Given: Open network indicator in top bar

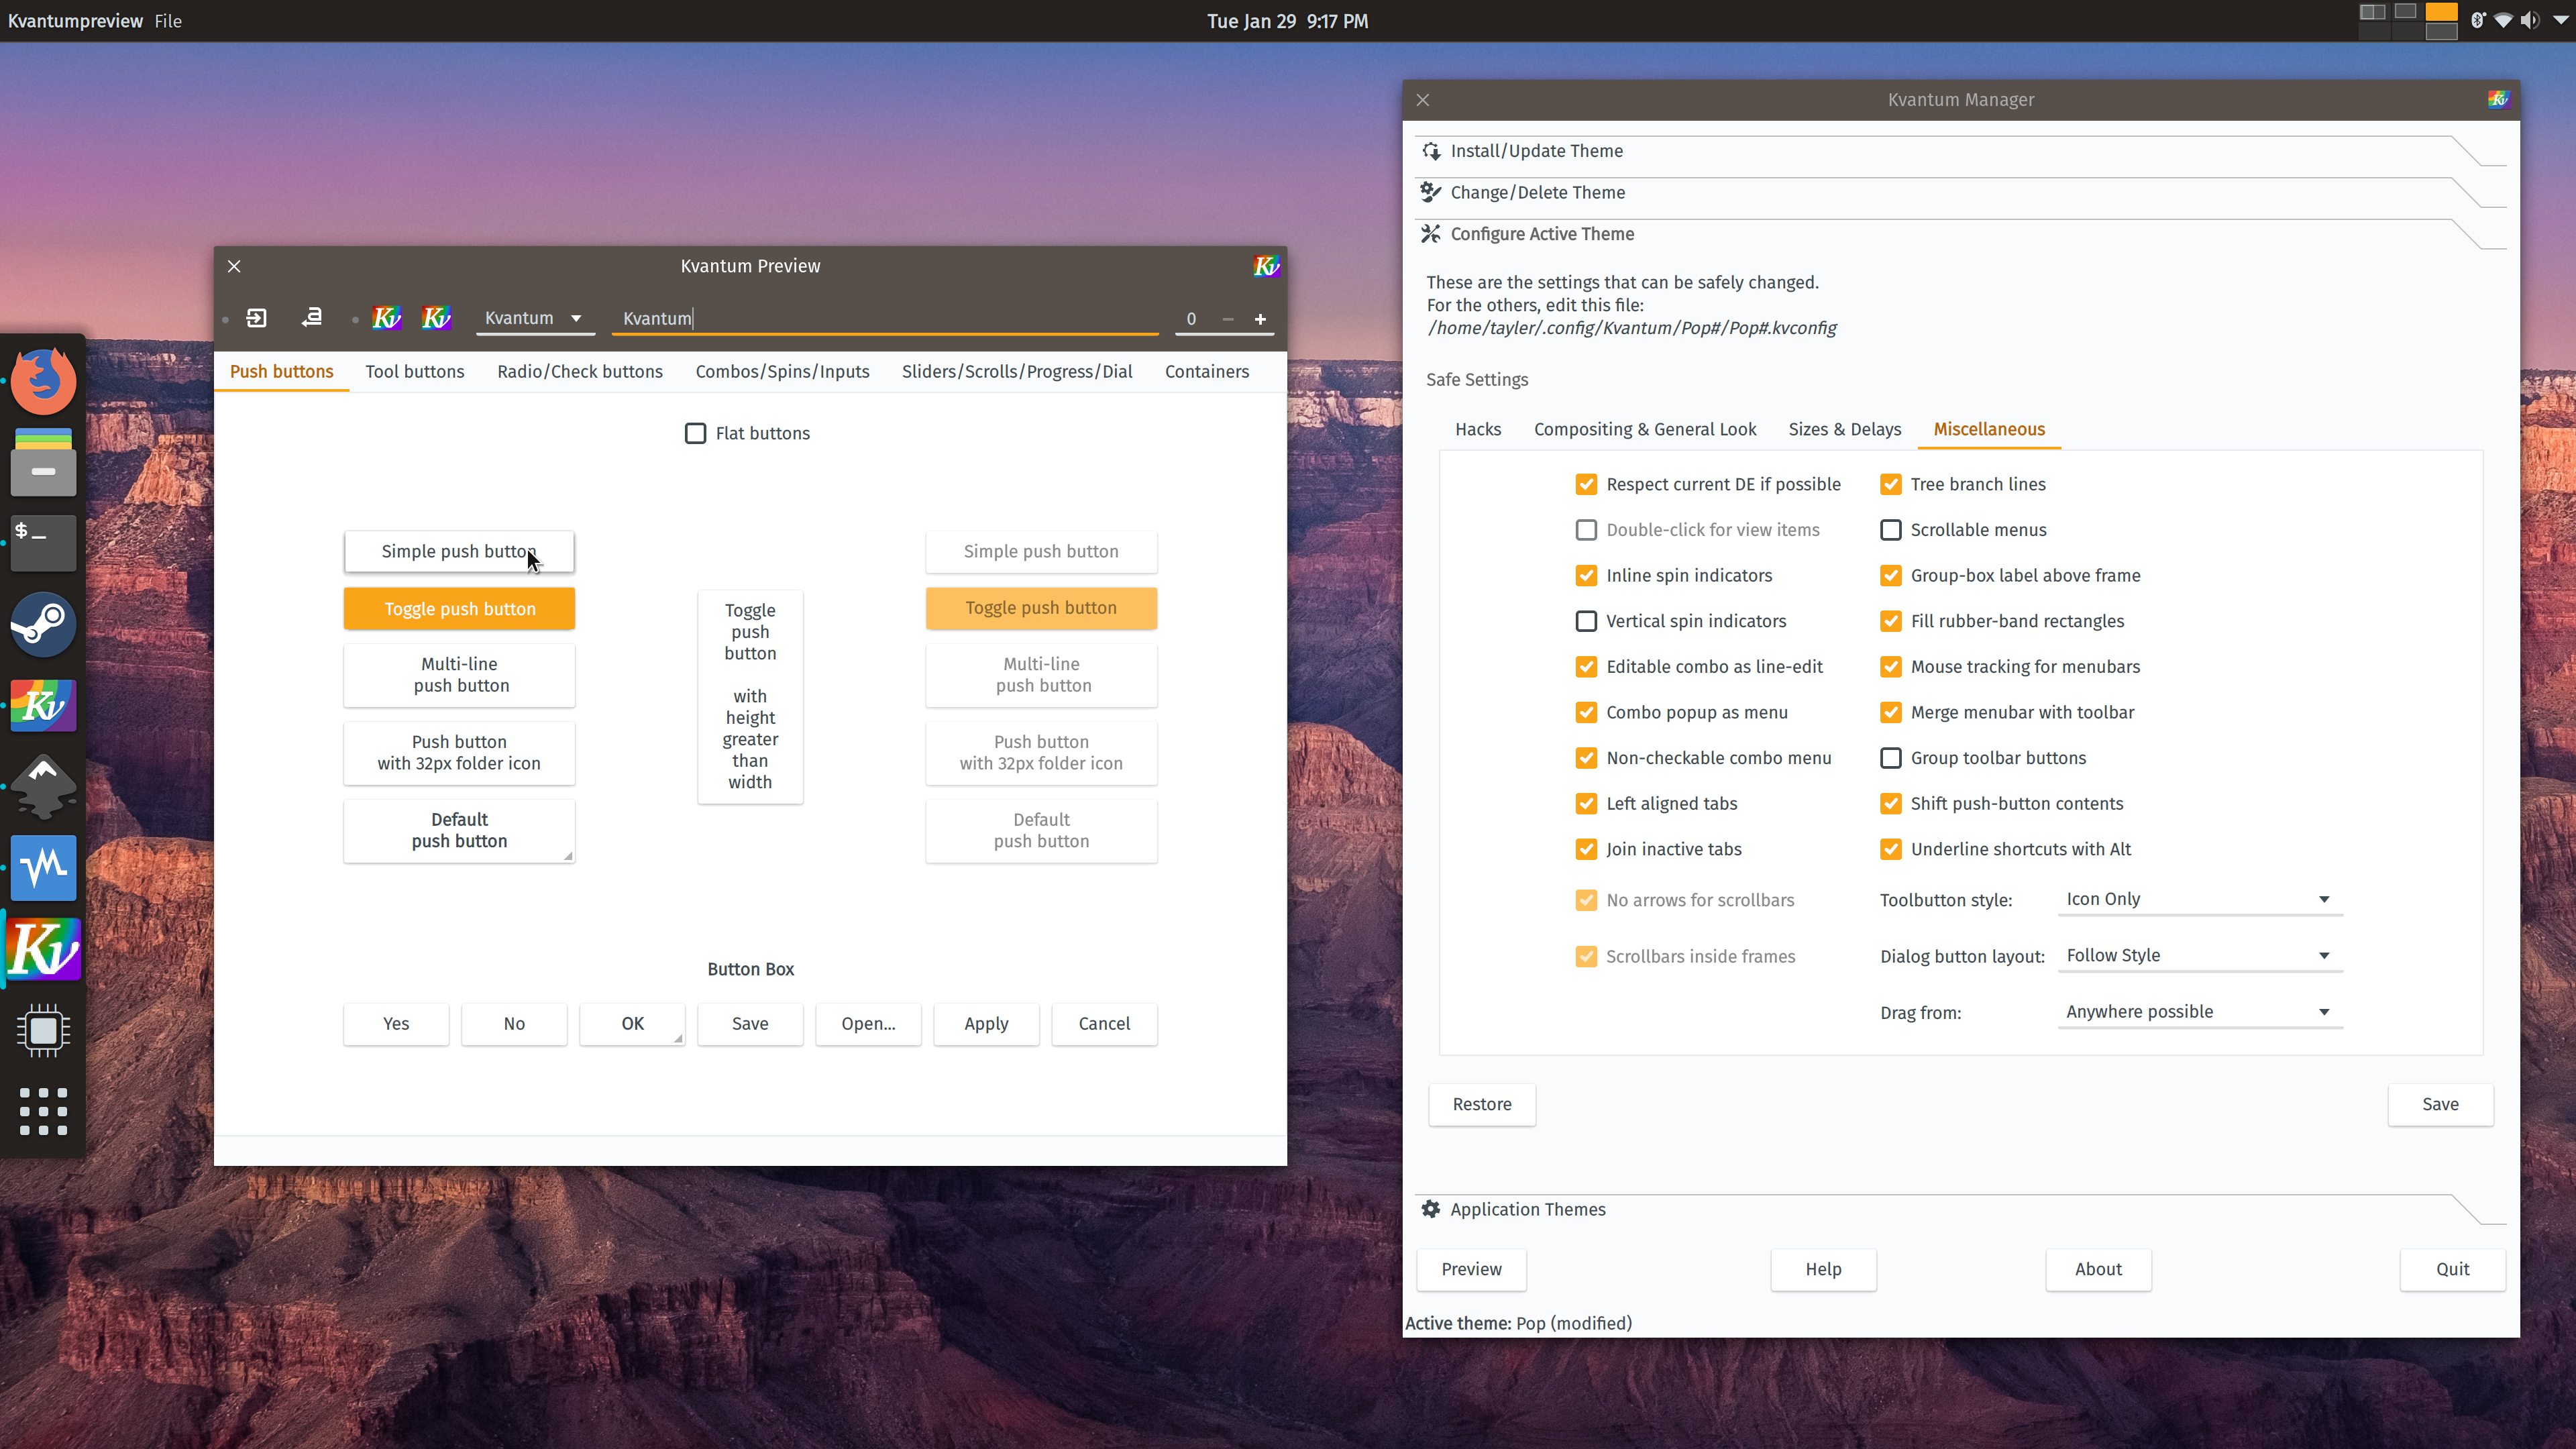Looking at the screenshot, I should point(2503,20).
